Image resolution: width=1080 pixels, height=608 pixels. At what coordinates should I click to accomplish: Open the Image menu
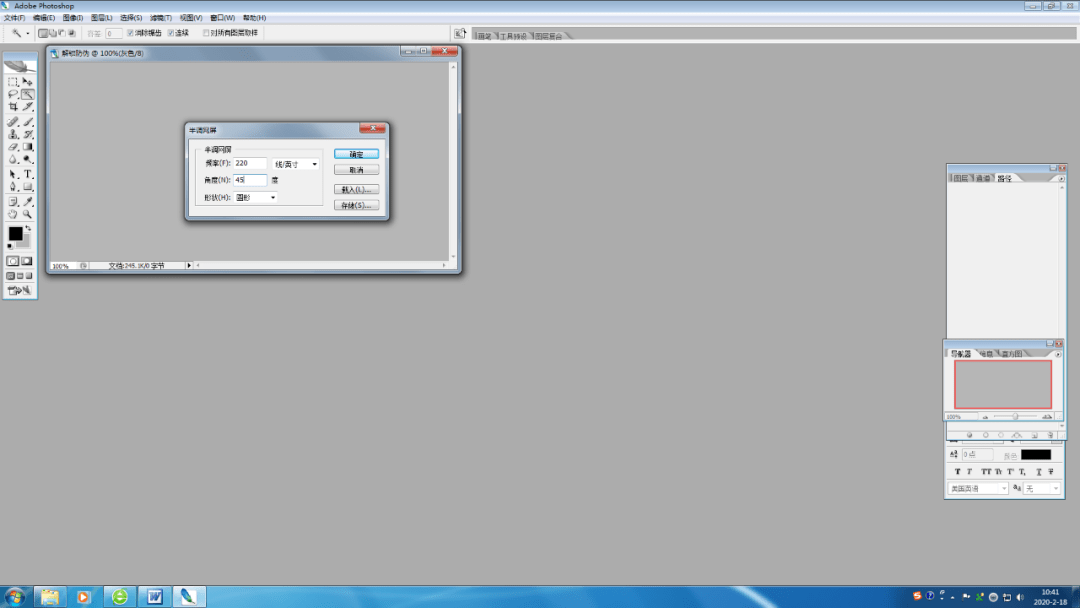pos(73,18)
